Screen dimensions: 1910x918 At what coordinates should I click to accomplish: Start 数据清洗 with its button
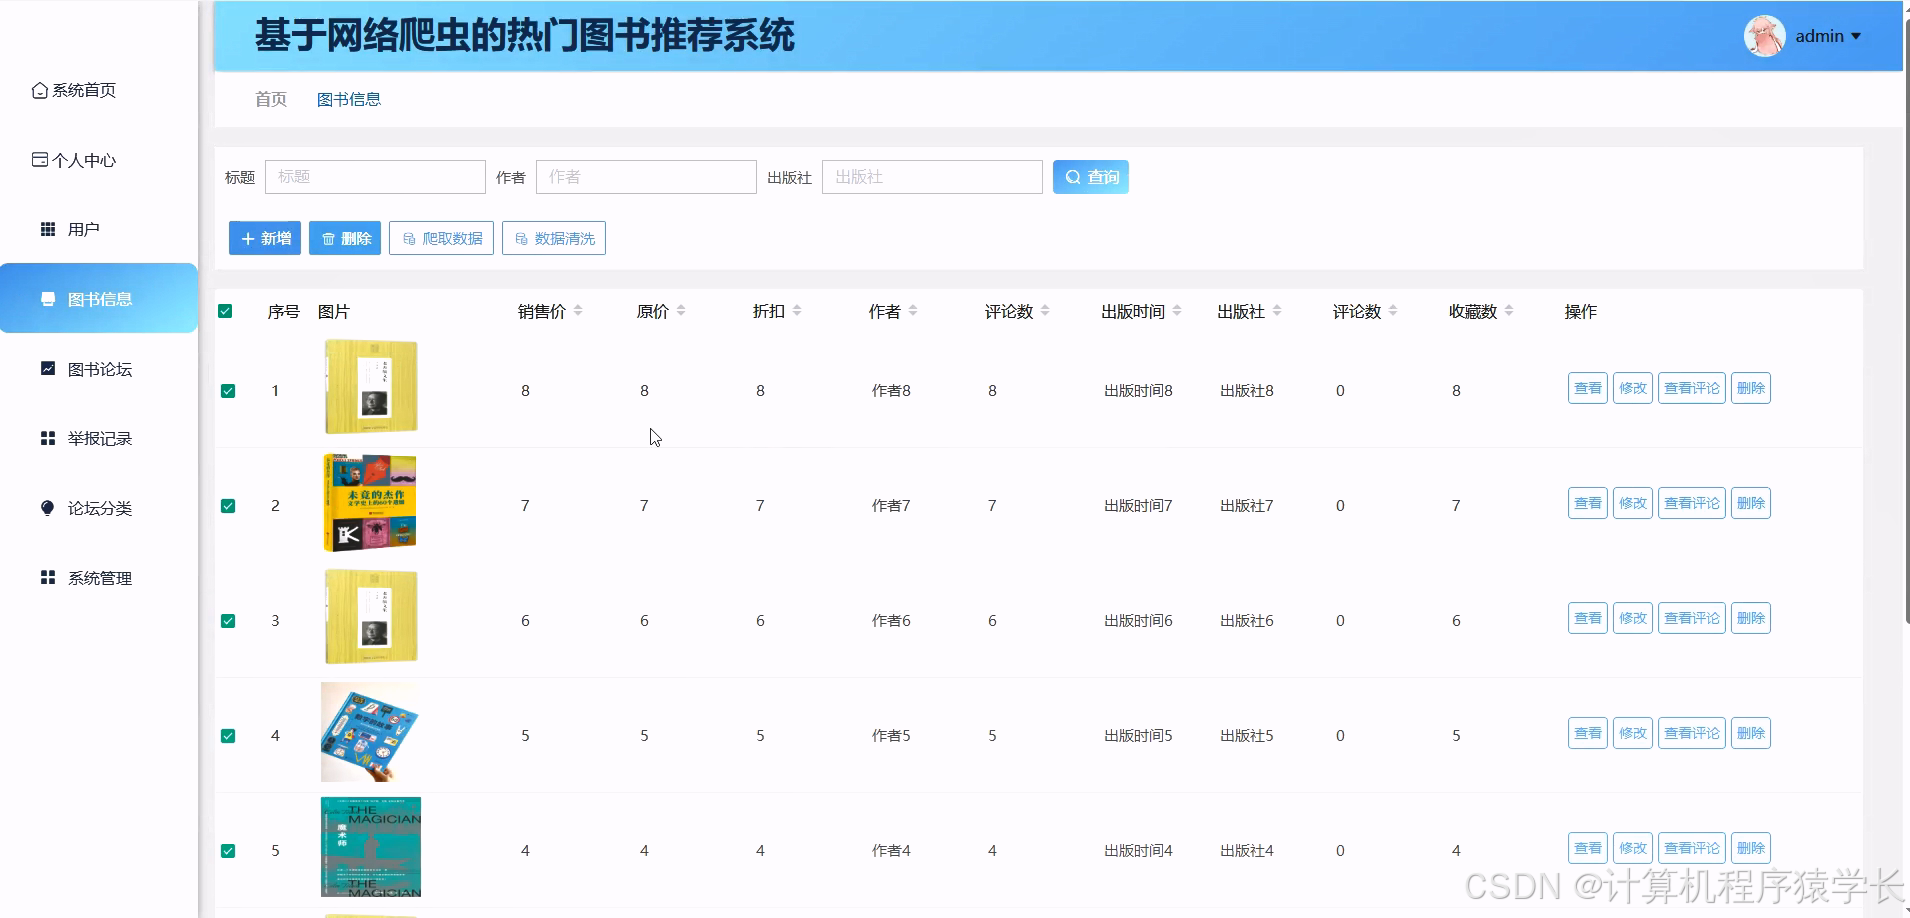[x=554, y=238]
